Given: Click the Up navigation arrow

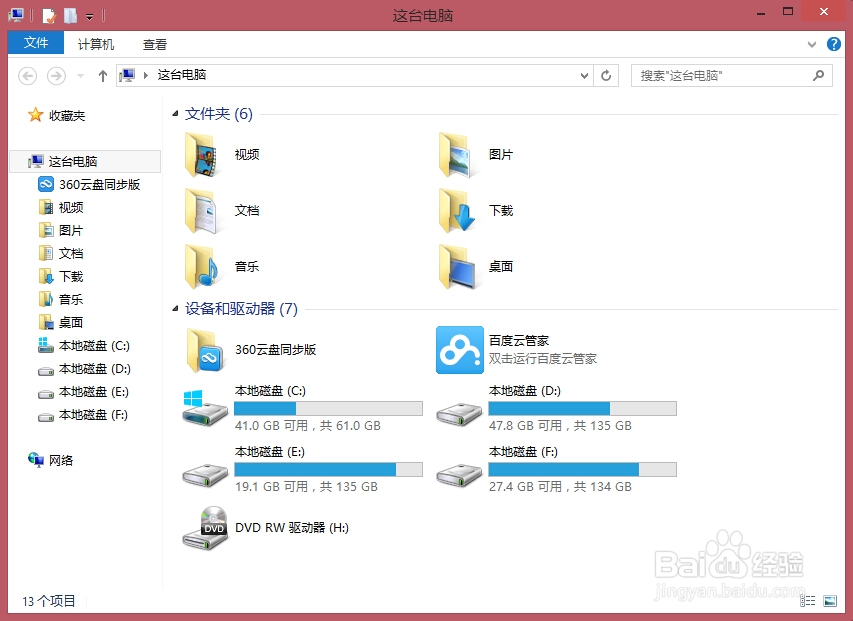Looking at the screenshot, I should [102, 75].
